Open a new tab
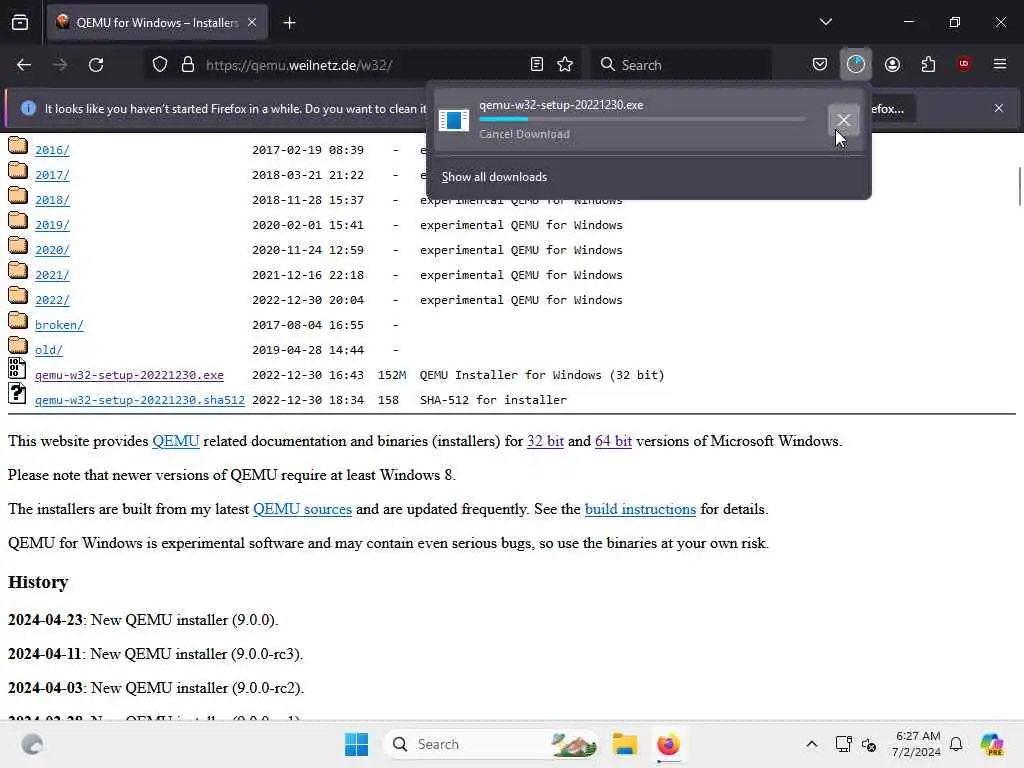The width and height of the screenshot is (1024, 768). click(x=289, y=23)
